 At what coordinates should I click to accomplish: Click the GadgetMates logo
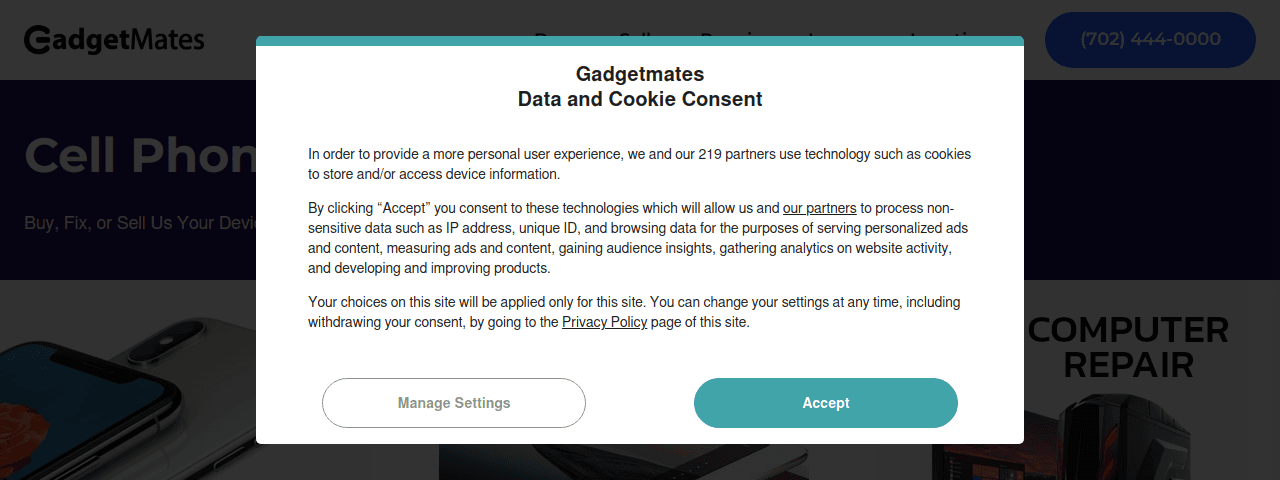pyautogui.click(x=114, y=40)
